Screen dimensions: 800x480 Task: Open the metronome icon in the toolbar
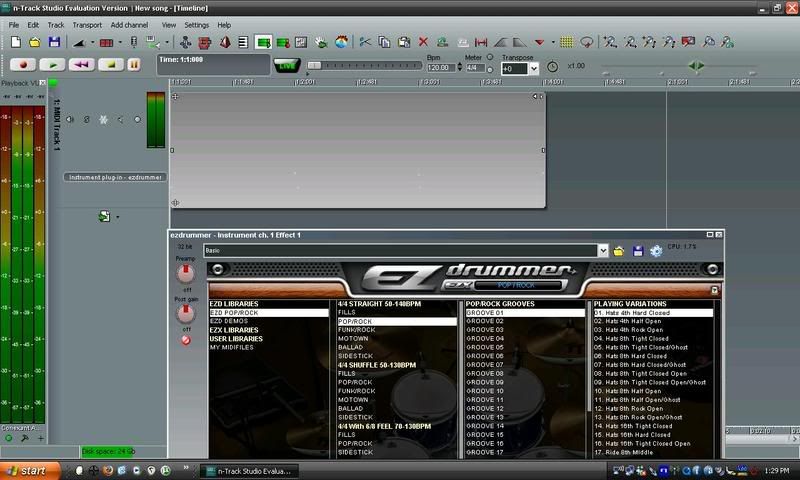pos(225,42)
